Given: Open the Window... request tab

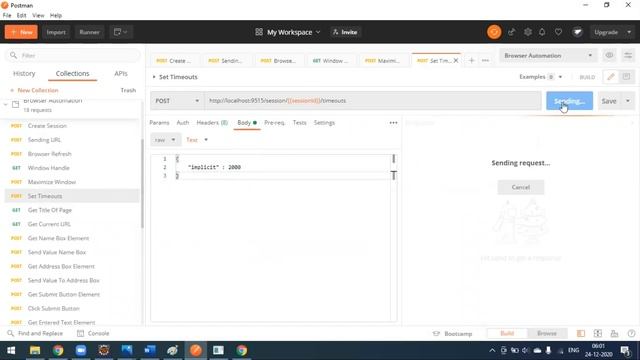Looking at the screenshot, I should click(x=330, y=60).
